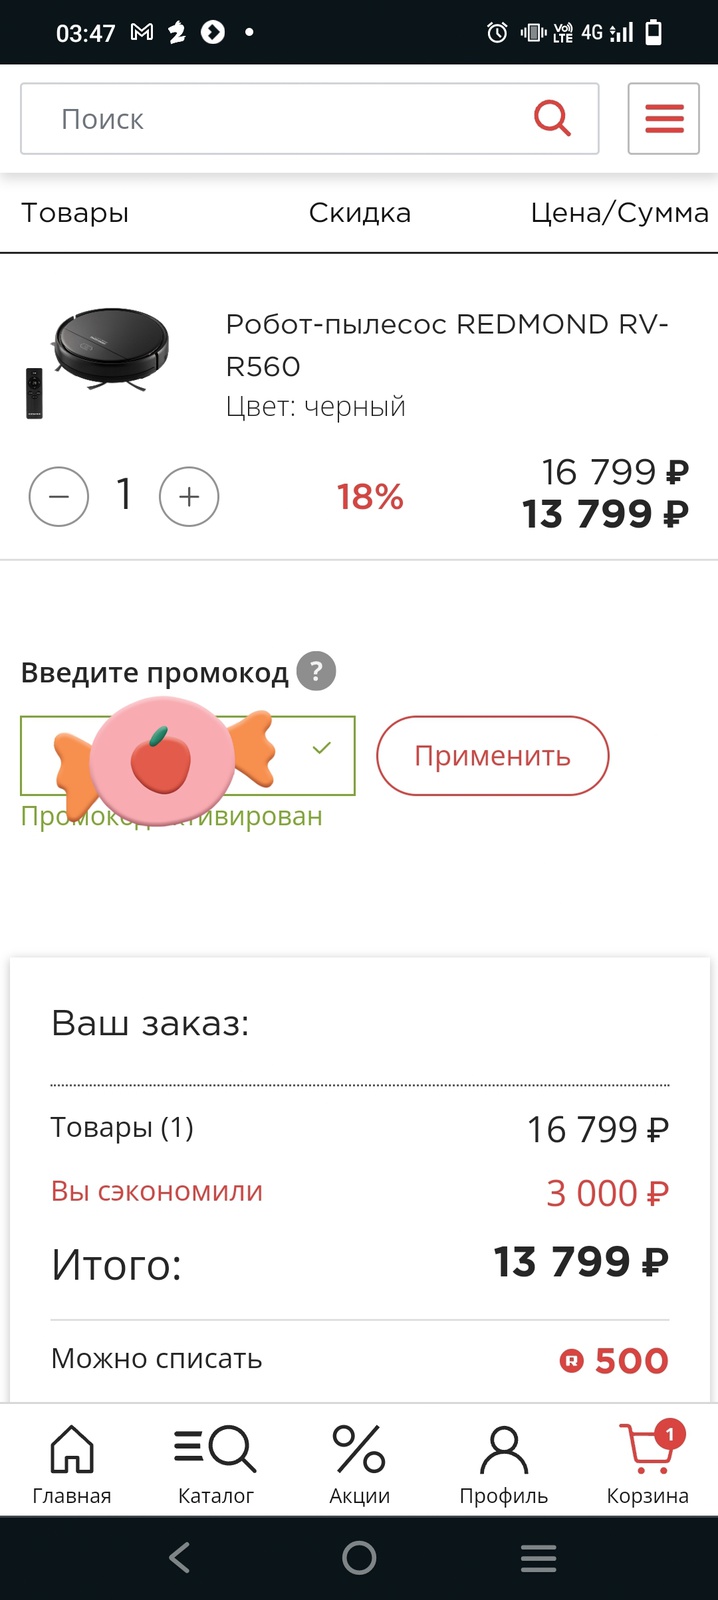The image size is (718, 1600).
Task: Tap the bonus points 500 amount
Action: point(614,1360)
